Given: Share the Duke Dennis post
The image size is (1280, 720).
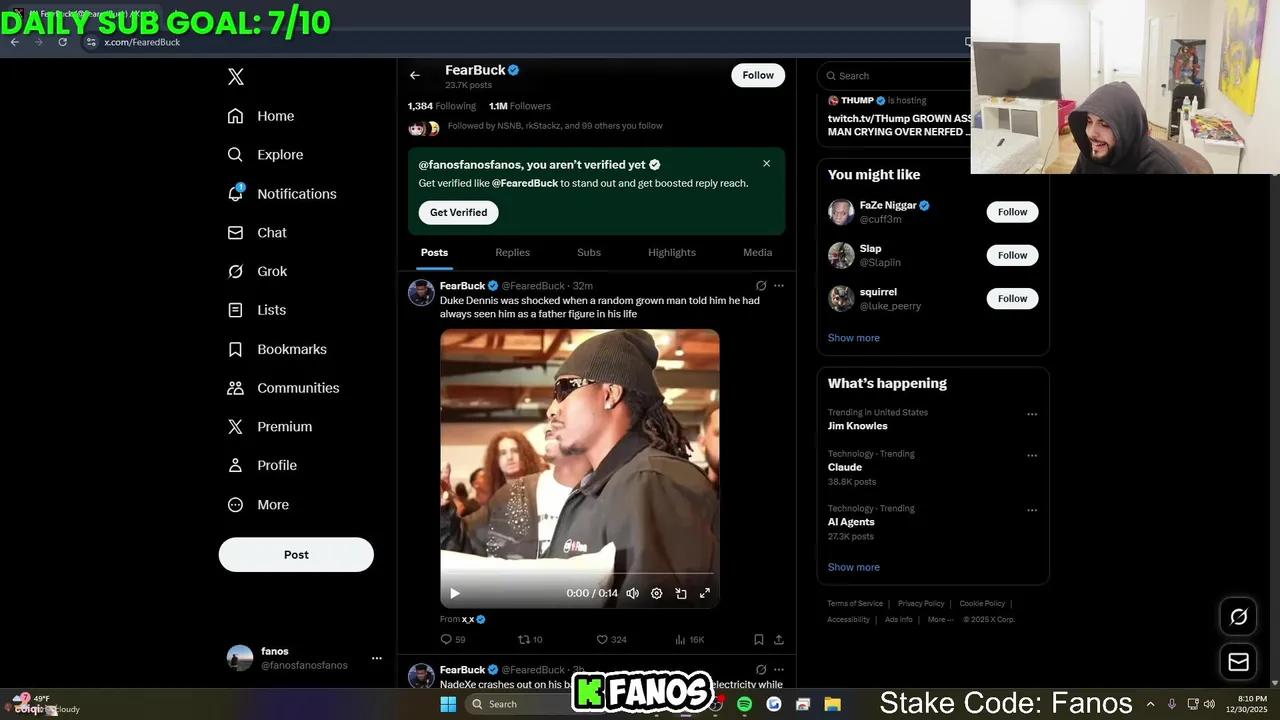Looking at the screenshot, I should click(779, 640).
